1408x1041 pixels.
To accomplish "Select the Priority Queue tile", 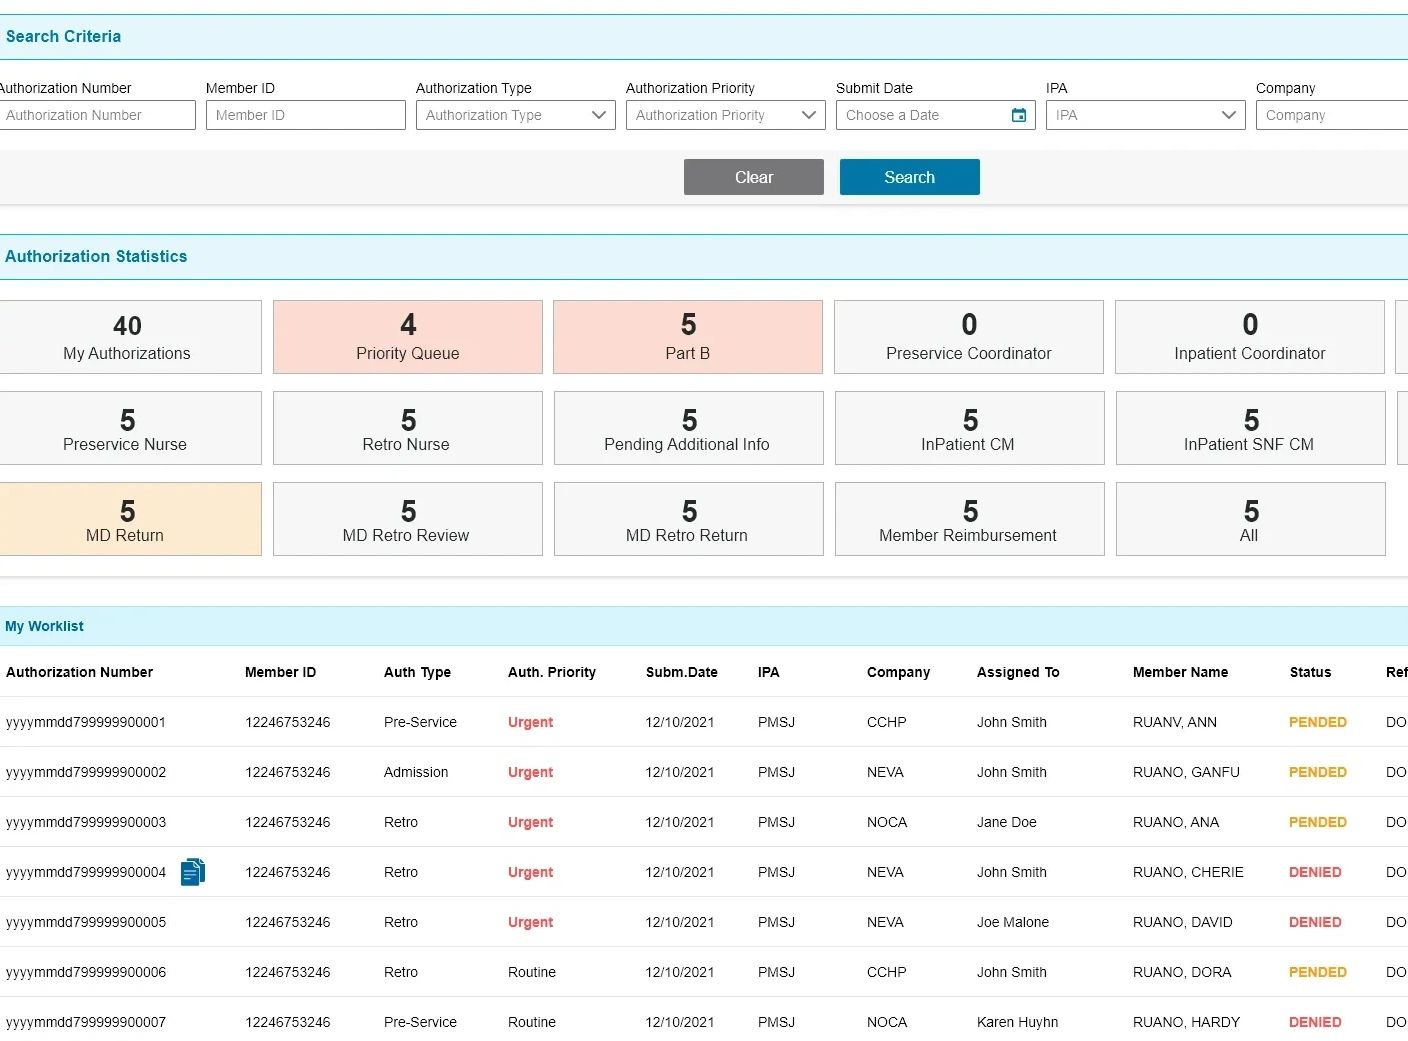I will coord(407,337).
